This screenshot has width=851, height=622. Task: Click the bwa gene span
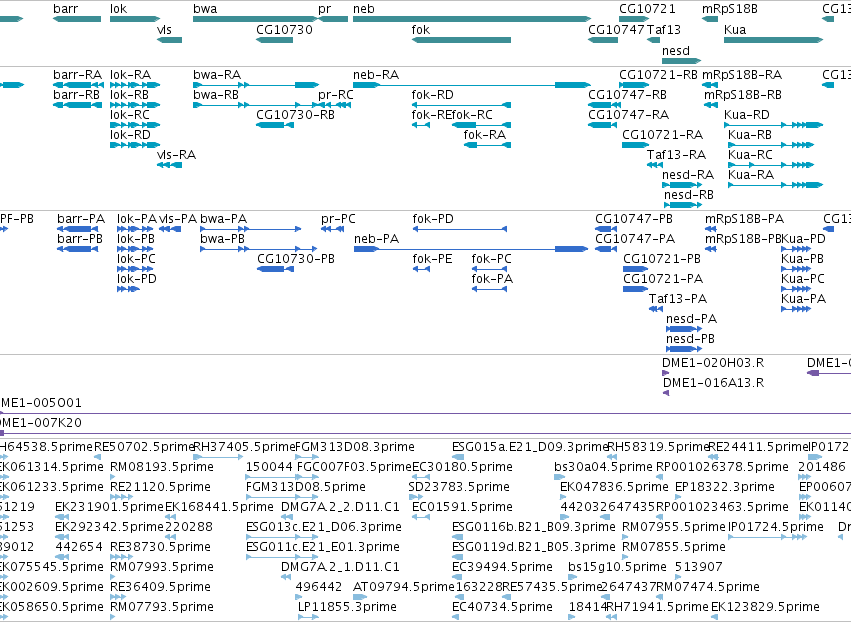(255, 19)
